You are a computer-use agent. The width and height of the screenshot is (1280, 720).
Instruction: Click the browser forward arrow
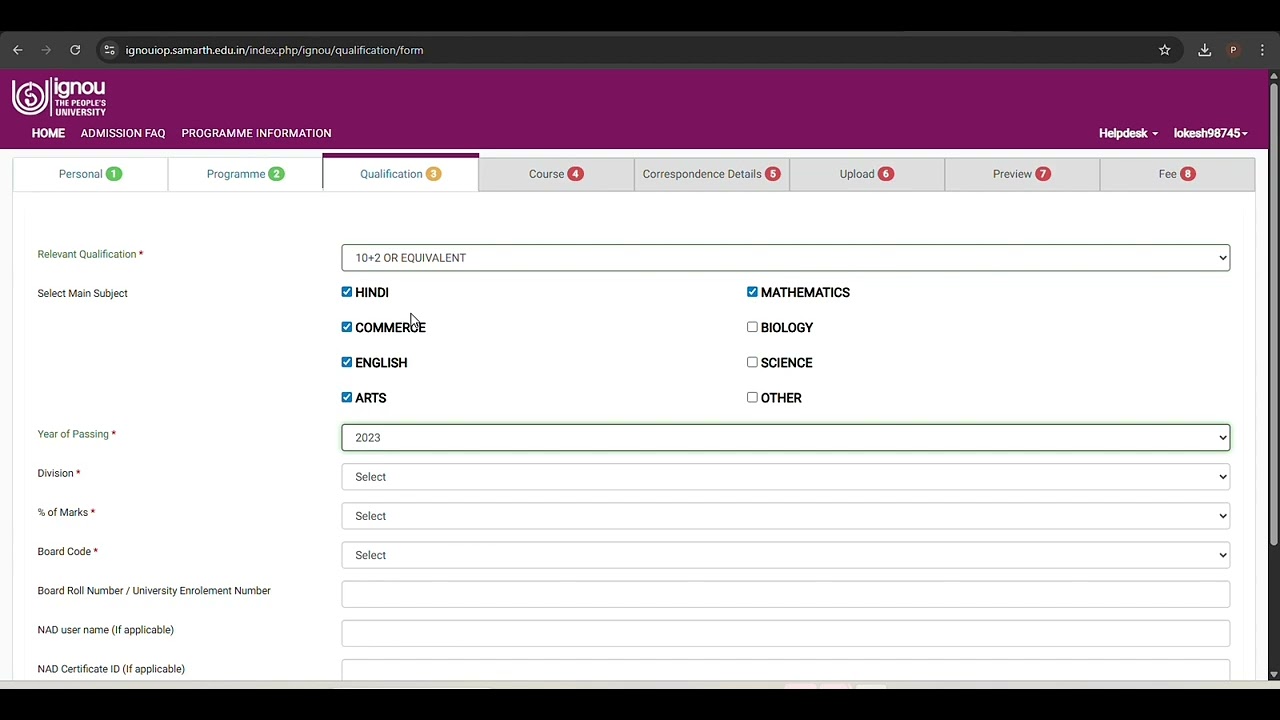pyautogui.click(x=46, y=50)
